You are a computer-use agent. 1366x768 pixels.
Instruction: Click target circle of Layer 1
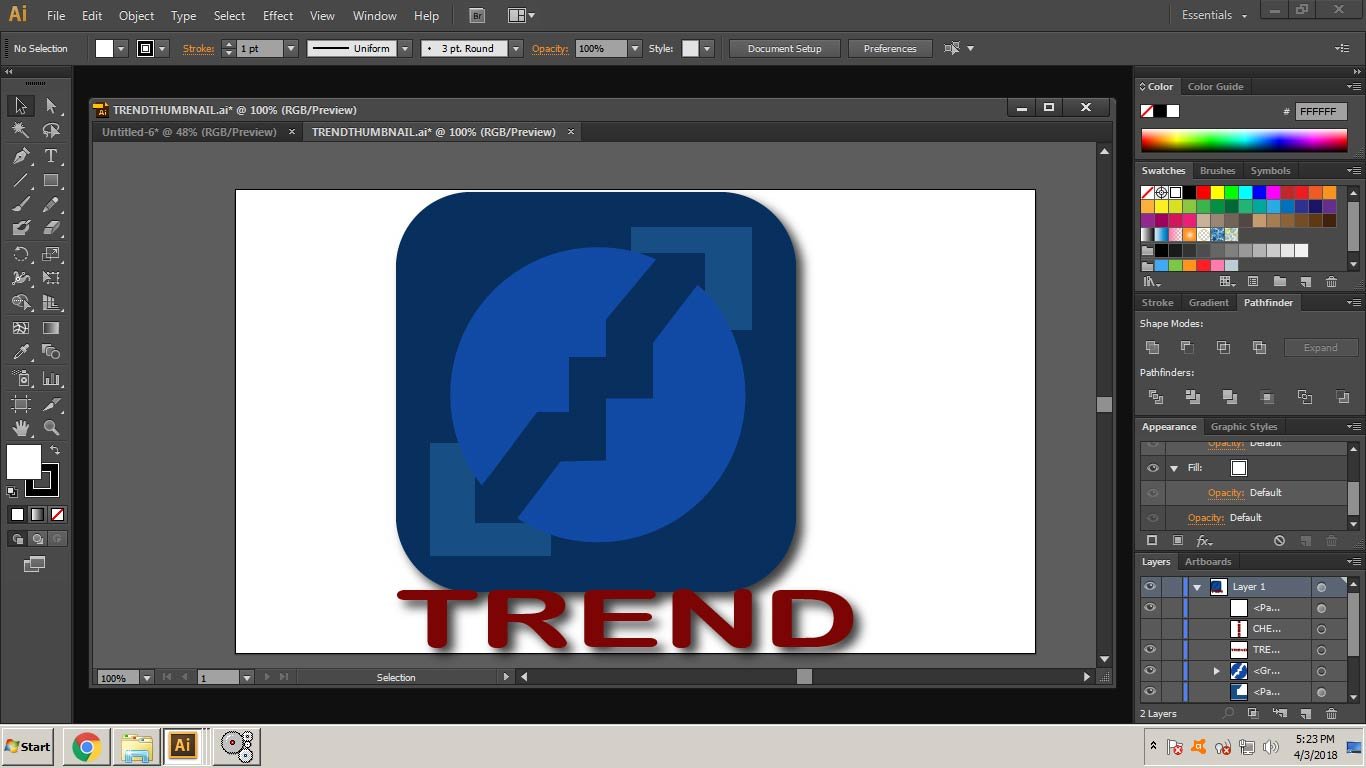pyautogui.click(x=1321, y=587)
